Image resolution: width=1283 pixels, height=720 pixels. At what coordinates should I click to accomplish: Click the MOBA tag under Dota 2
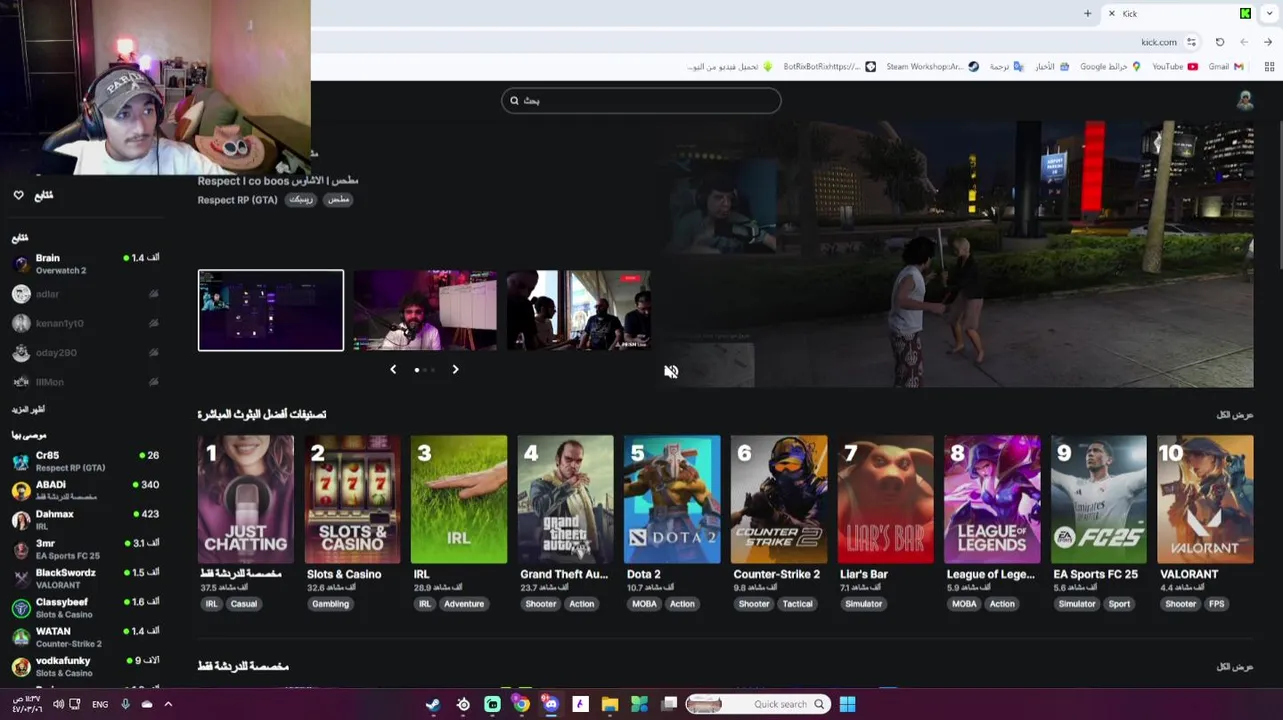pos(644,604)
